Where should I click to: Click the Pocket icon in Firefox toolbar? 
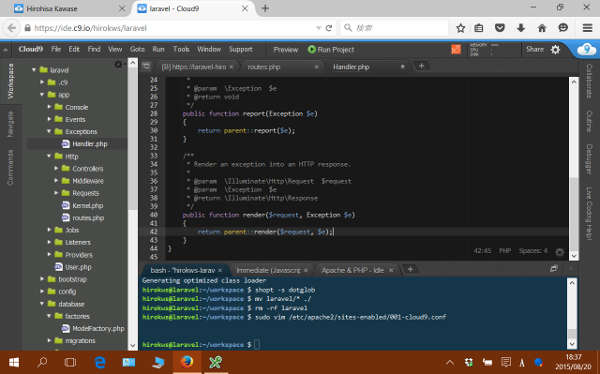point(500,28)
